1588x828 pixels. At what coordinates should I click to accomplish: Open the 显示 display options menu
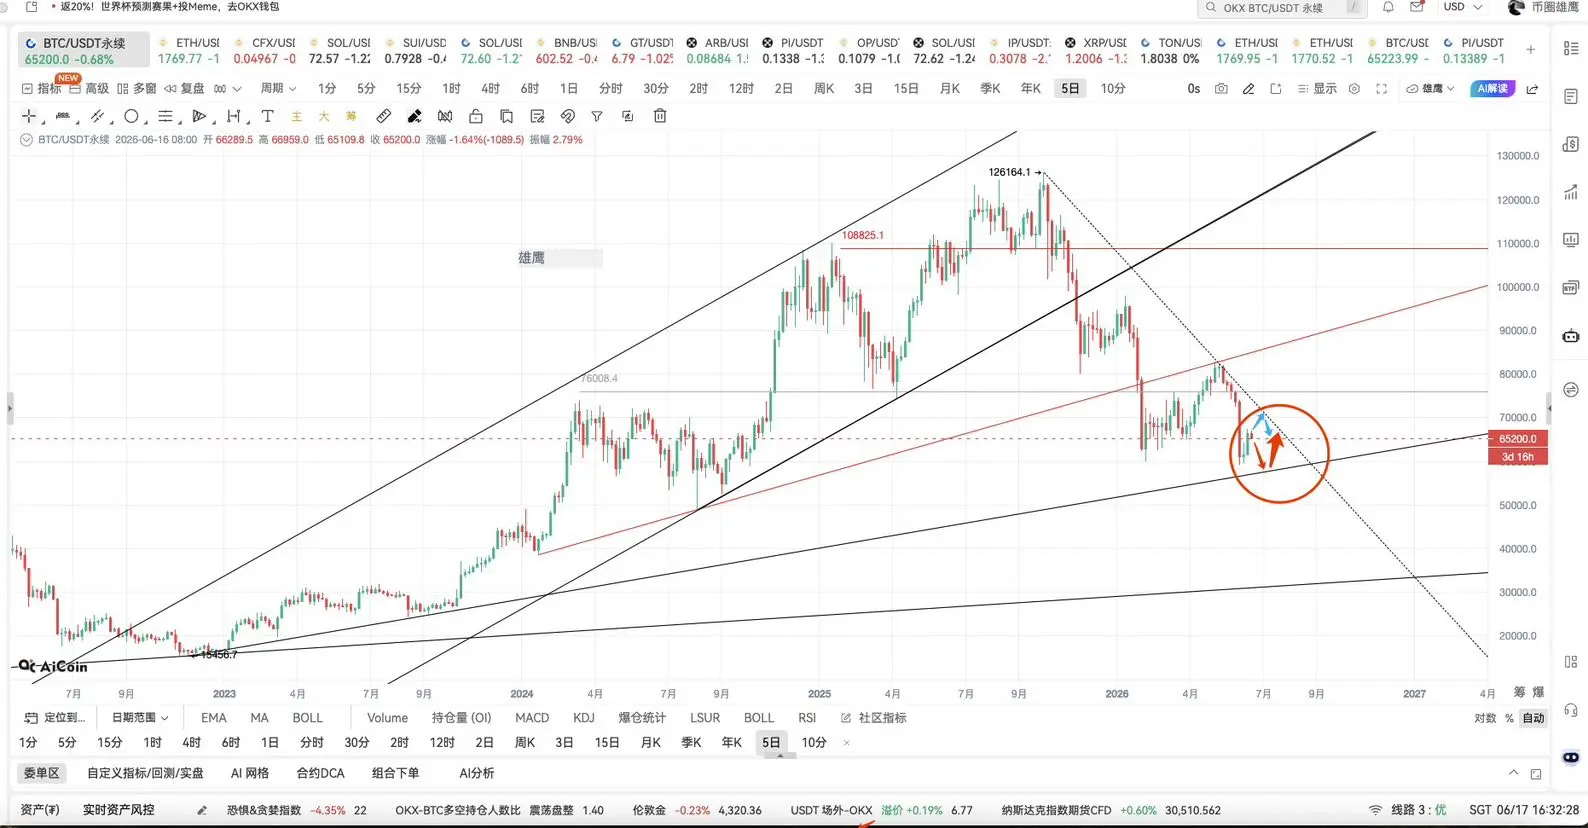[x=1317, y=89]
